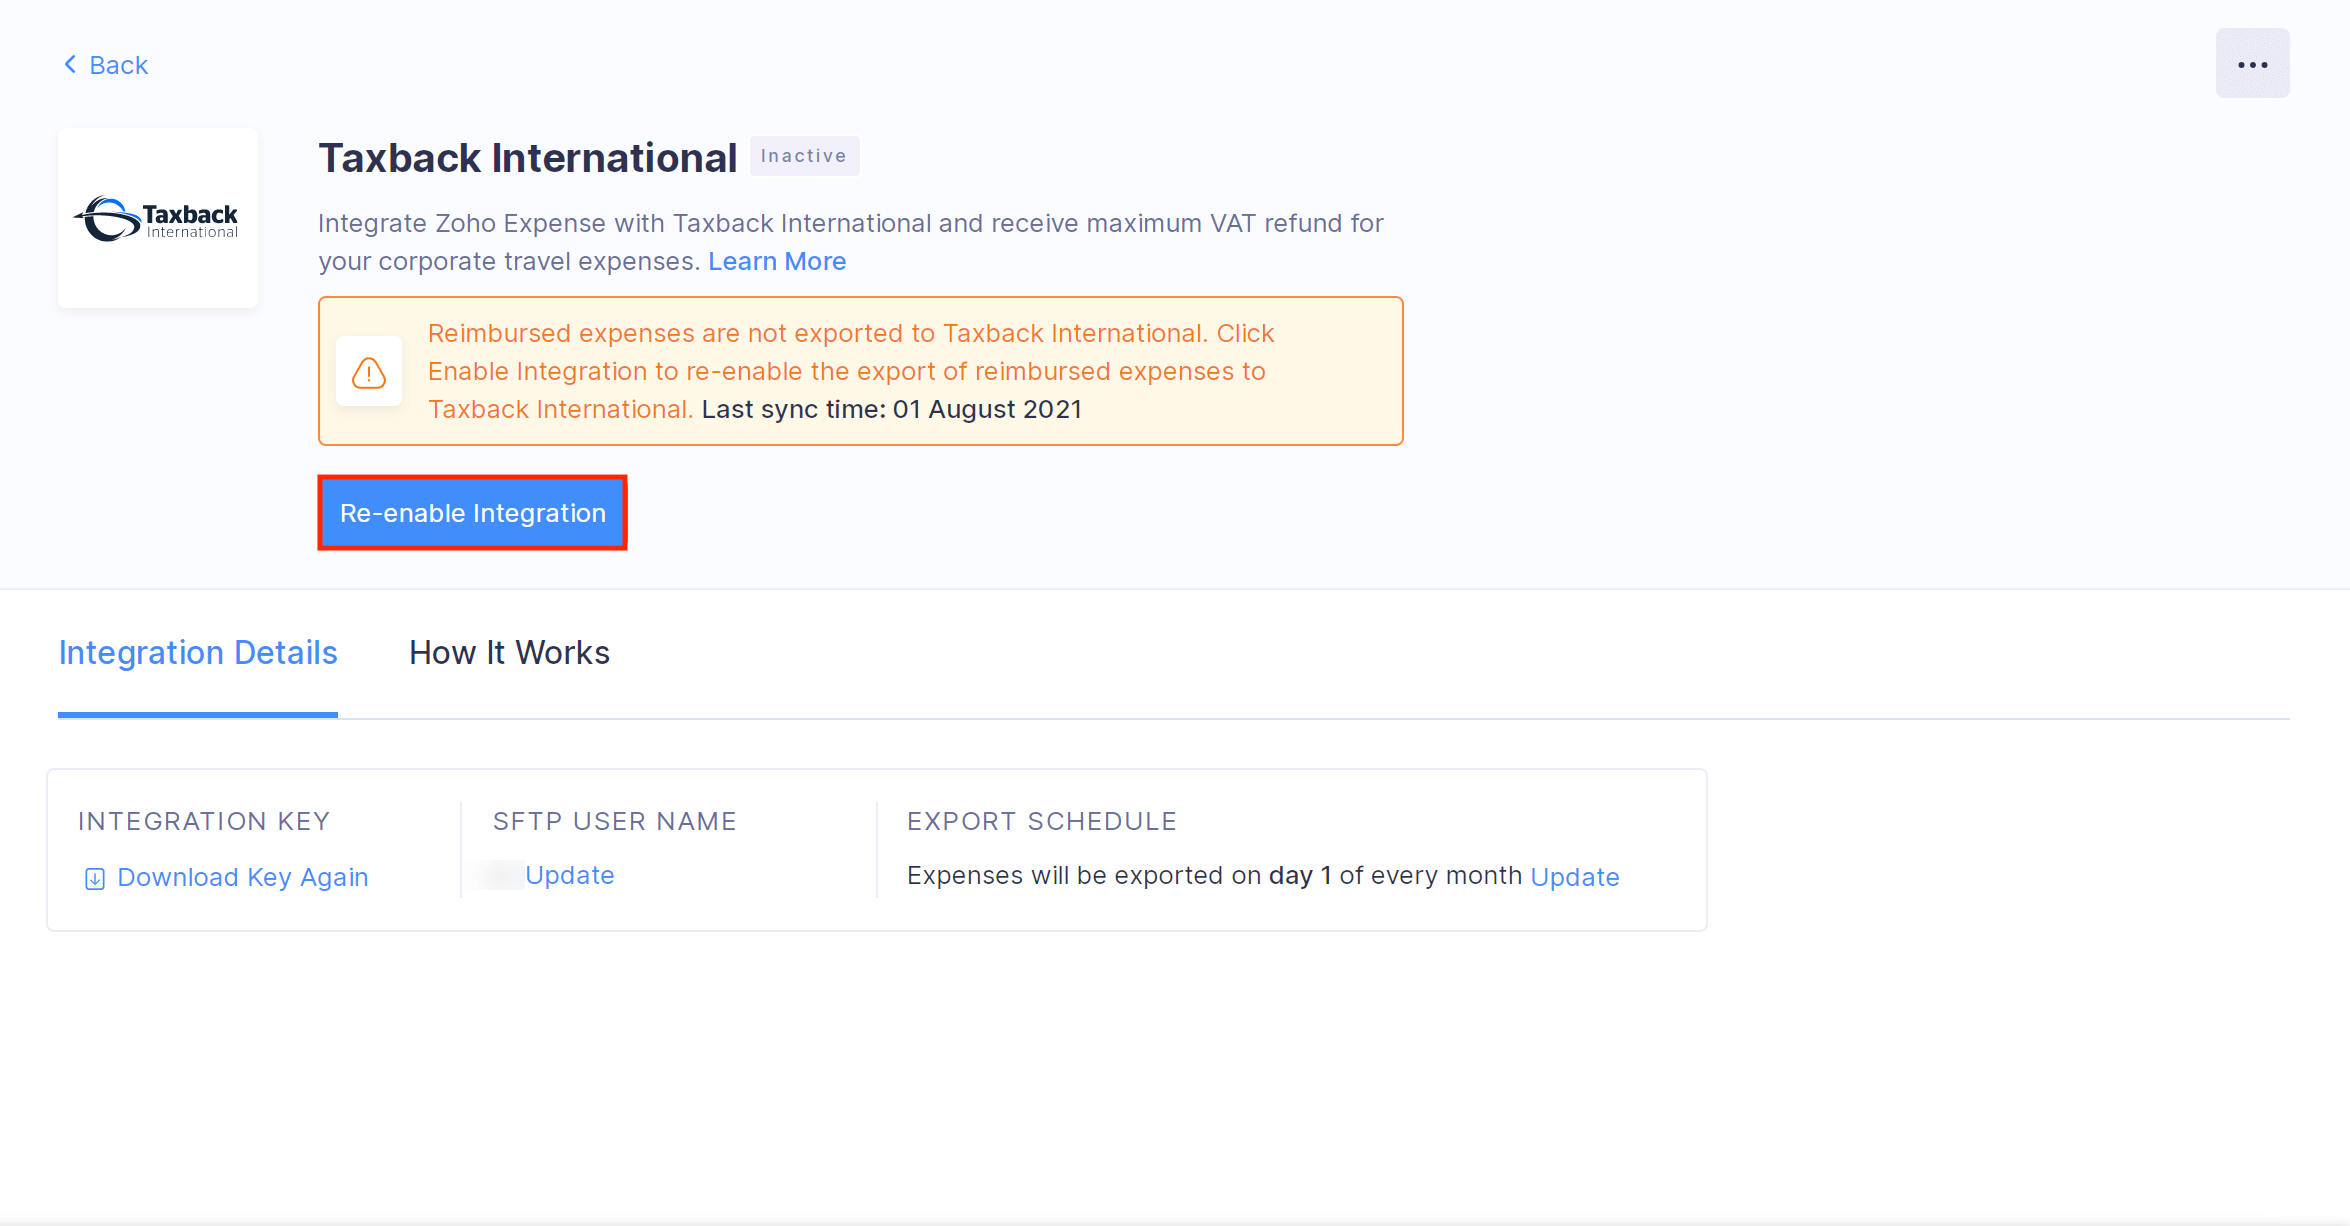Click the EXPORT SCHEDULE column label
Screen dimensions: 2350x1226
coord(1041,821)
